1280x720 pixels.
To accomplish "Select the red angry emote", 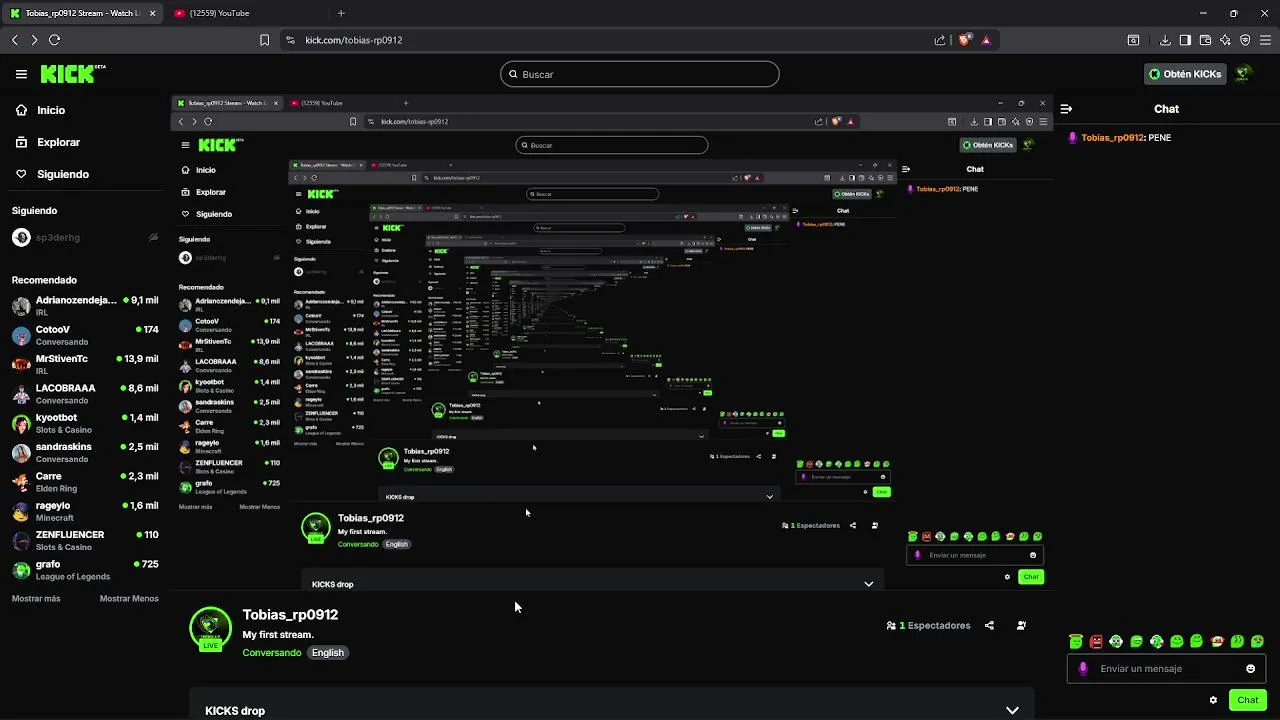I will coord(1096,641).
